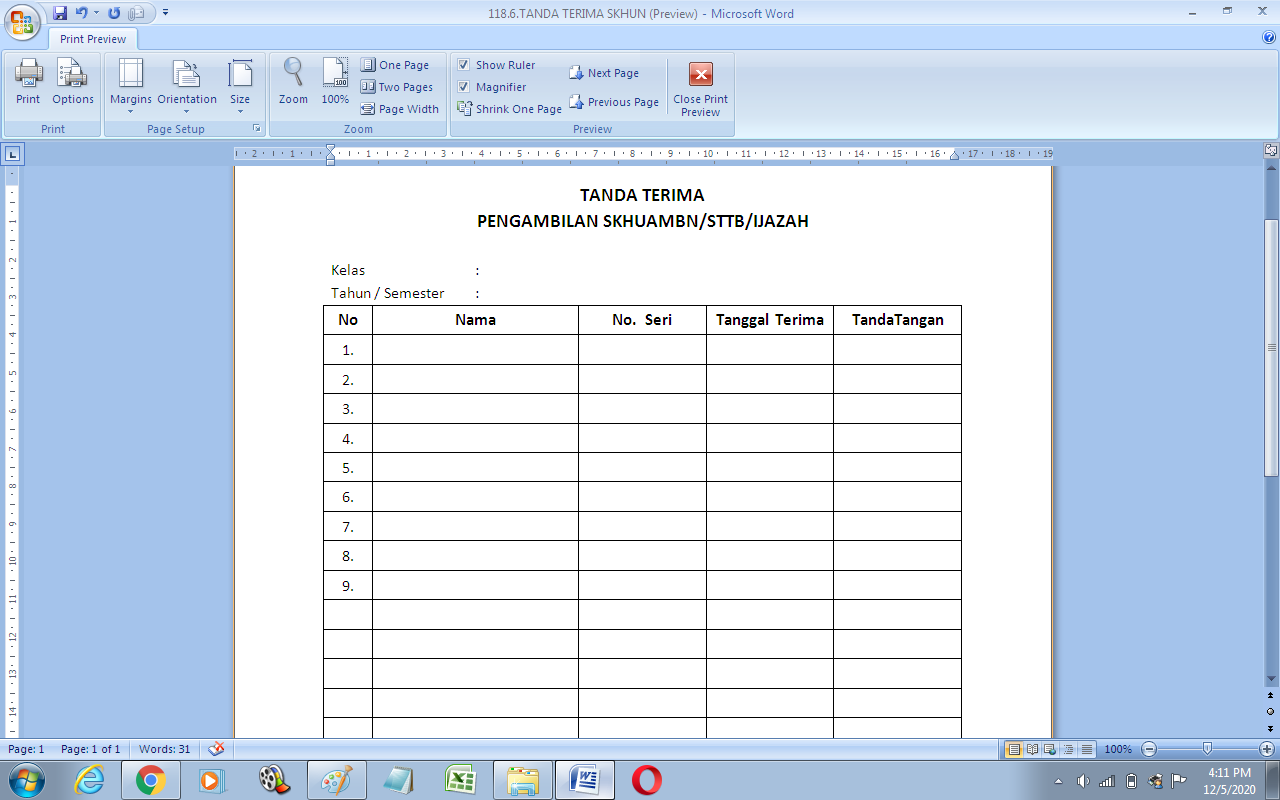The height and width of the screenshot is (800, 1280).
Task: Save the document from Quick Access Toolbar
Action: point(60,13)
